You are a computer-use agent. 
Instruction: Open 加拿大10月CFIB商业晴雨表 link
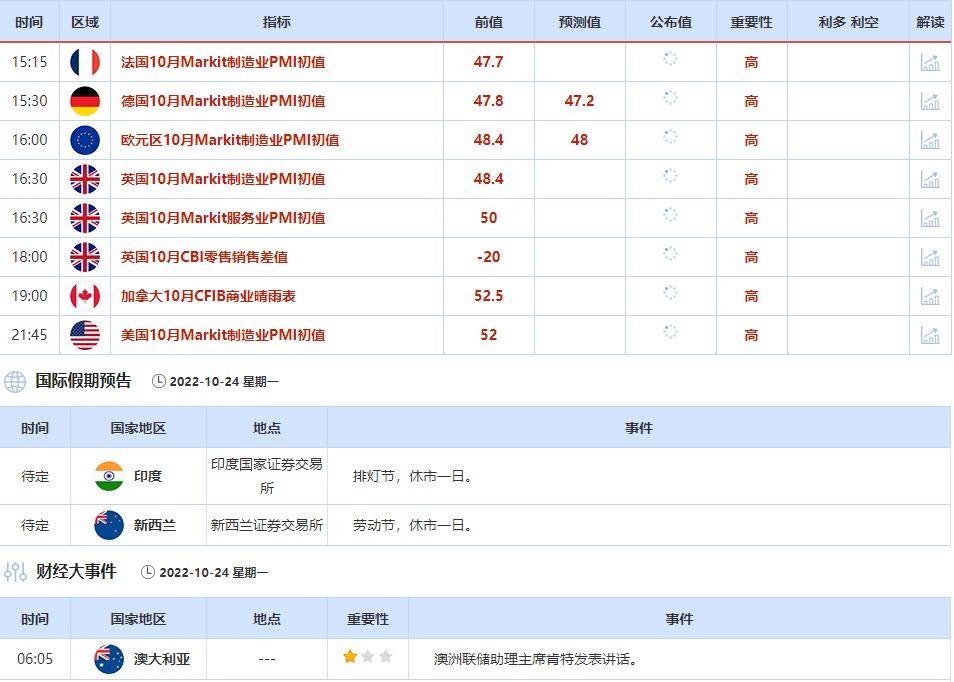208,296
